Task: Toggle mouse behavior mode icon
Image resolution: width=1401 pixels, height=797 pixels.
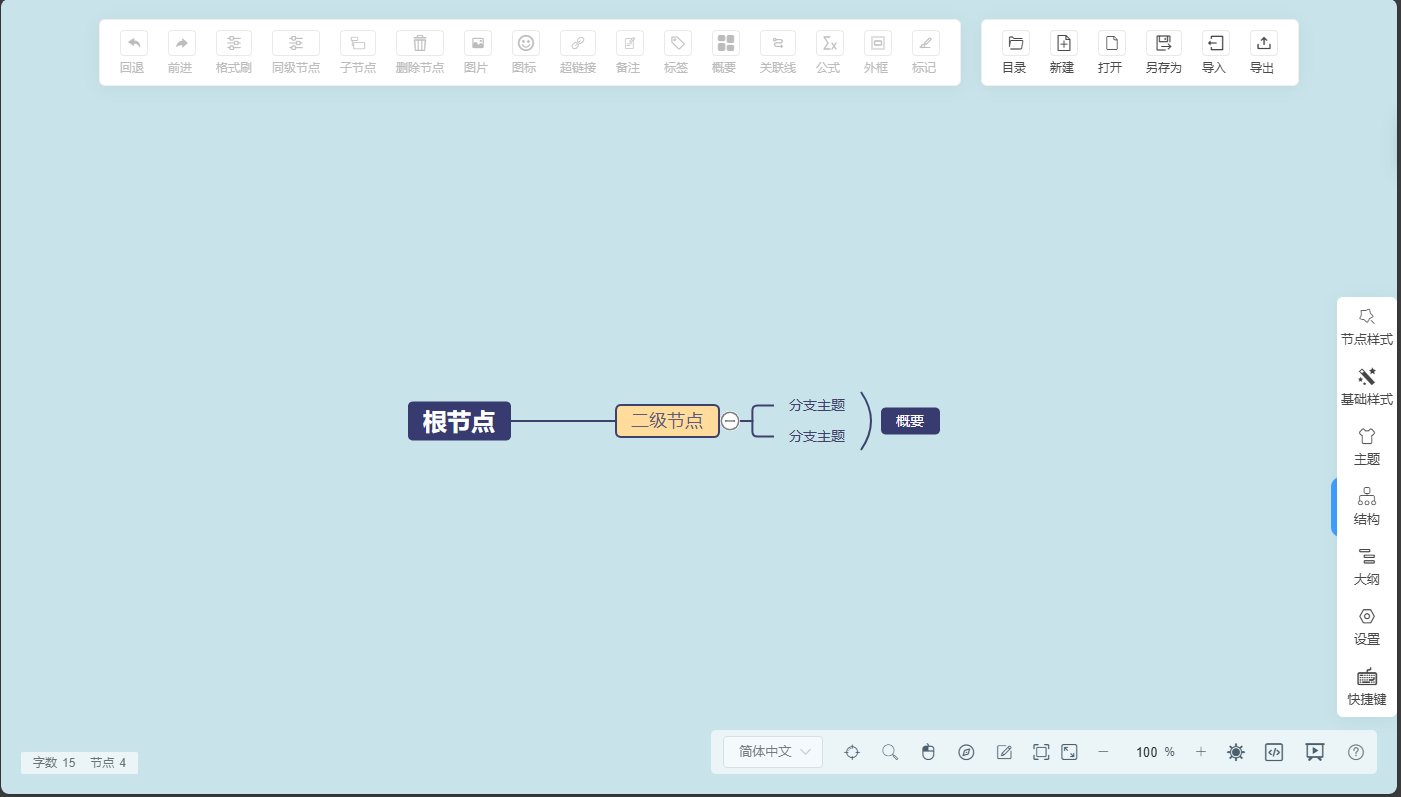Action: (928, 752)
